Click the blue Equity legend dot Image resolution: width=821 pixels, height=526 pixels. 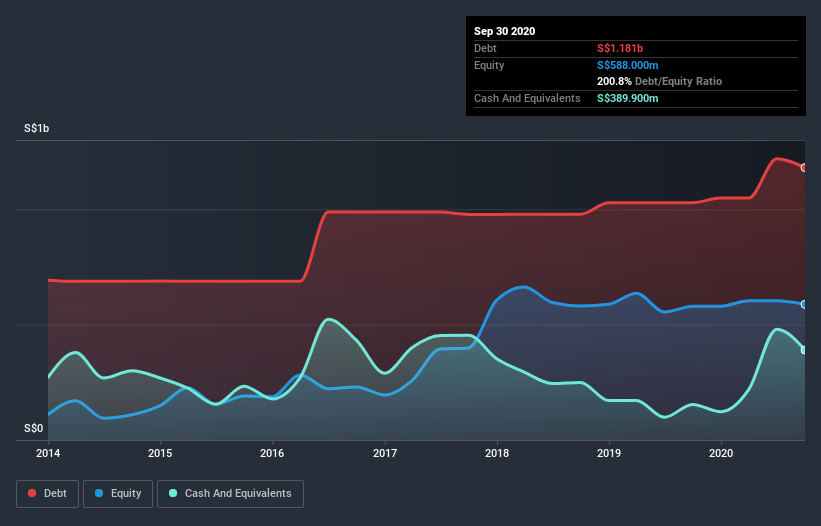pos(99,493)
